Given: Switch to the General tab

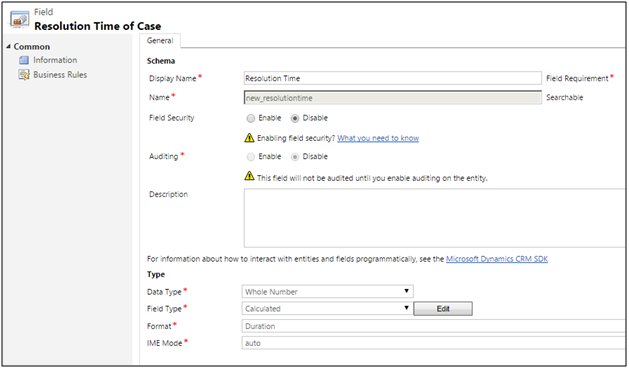Looking at the screenshot, I should (160, 41).
